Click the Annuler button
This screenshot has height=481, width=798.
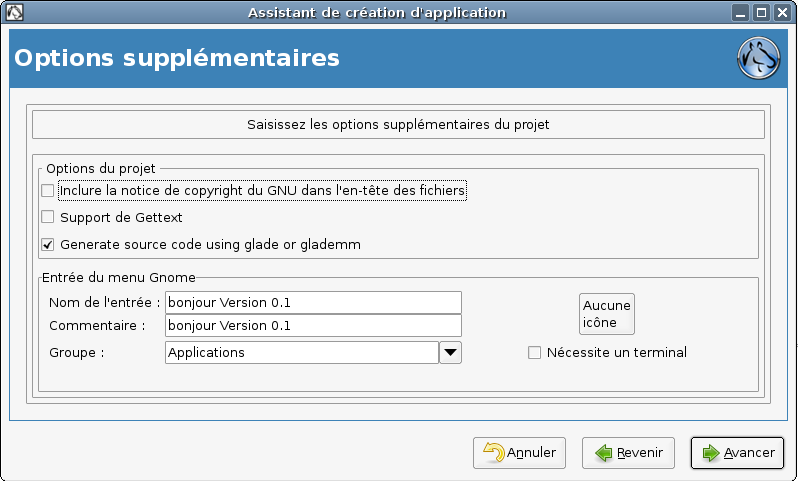tap(519, 452)
